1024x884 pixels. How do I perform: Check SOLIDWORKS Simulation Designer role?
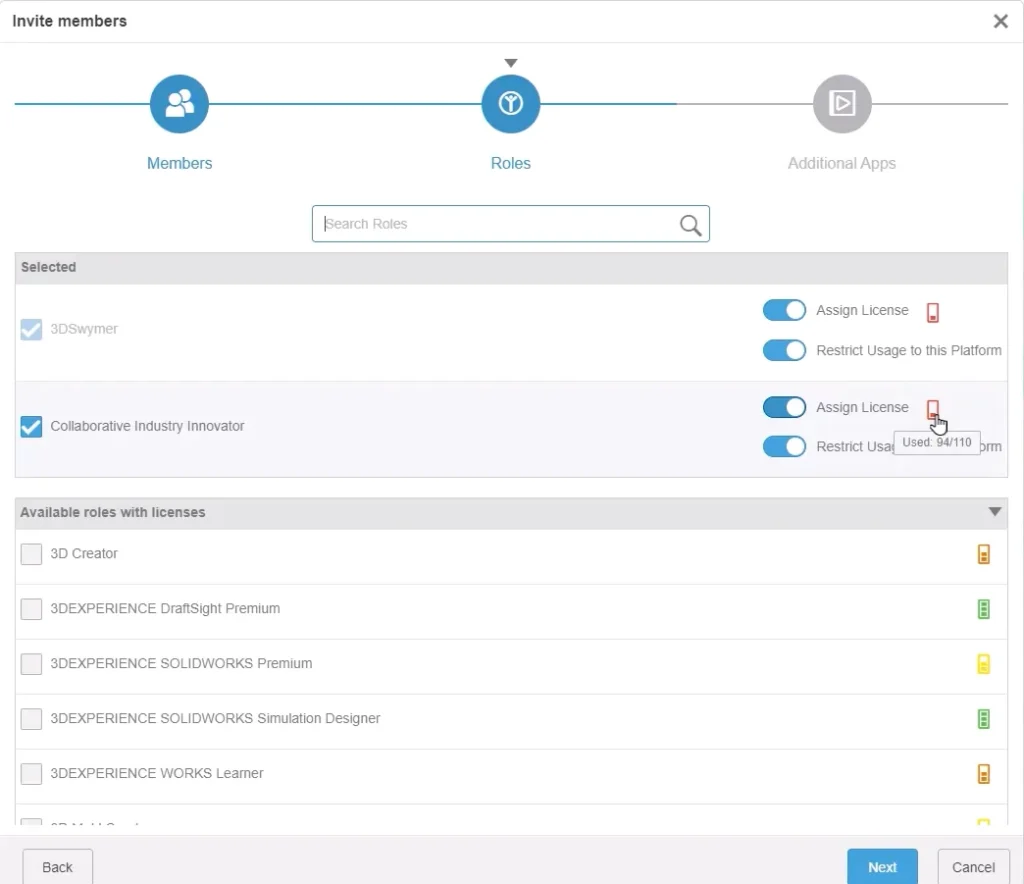31,718
